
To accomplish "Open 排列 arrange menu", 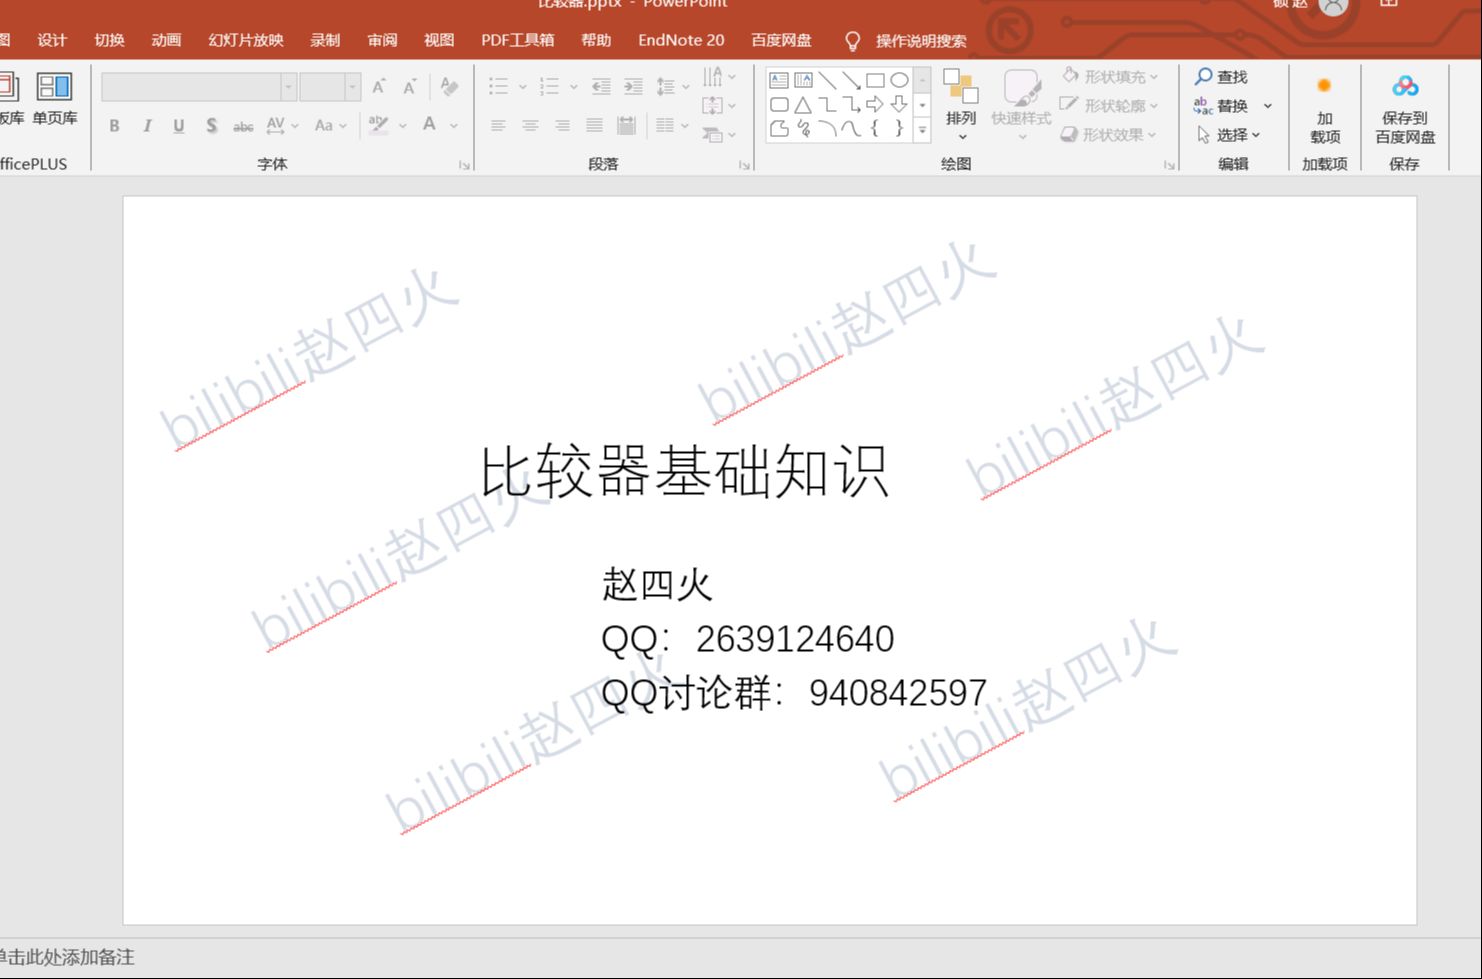I will [960, 105].
